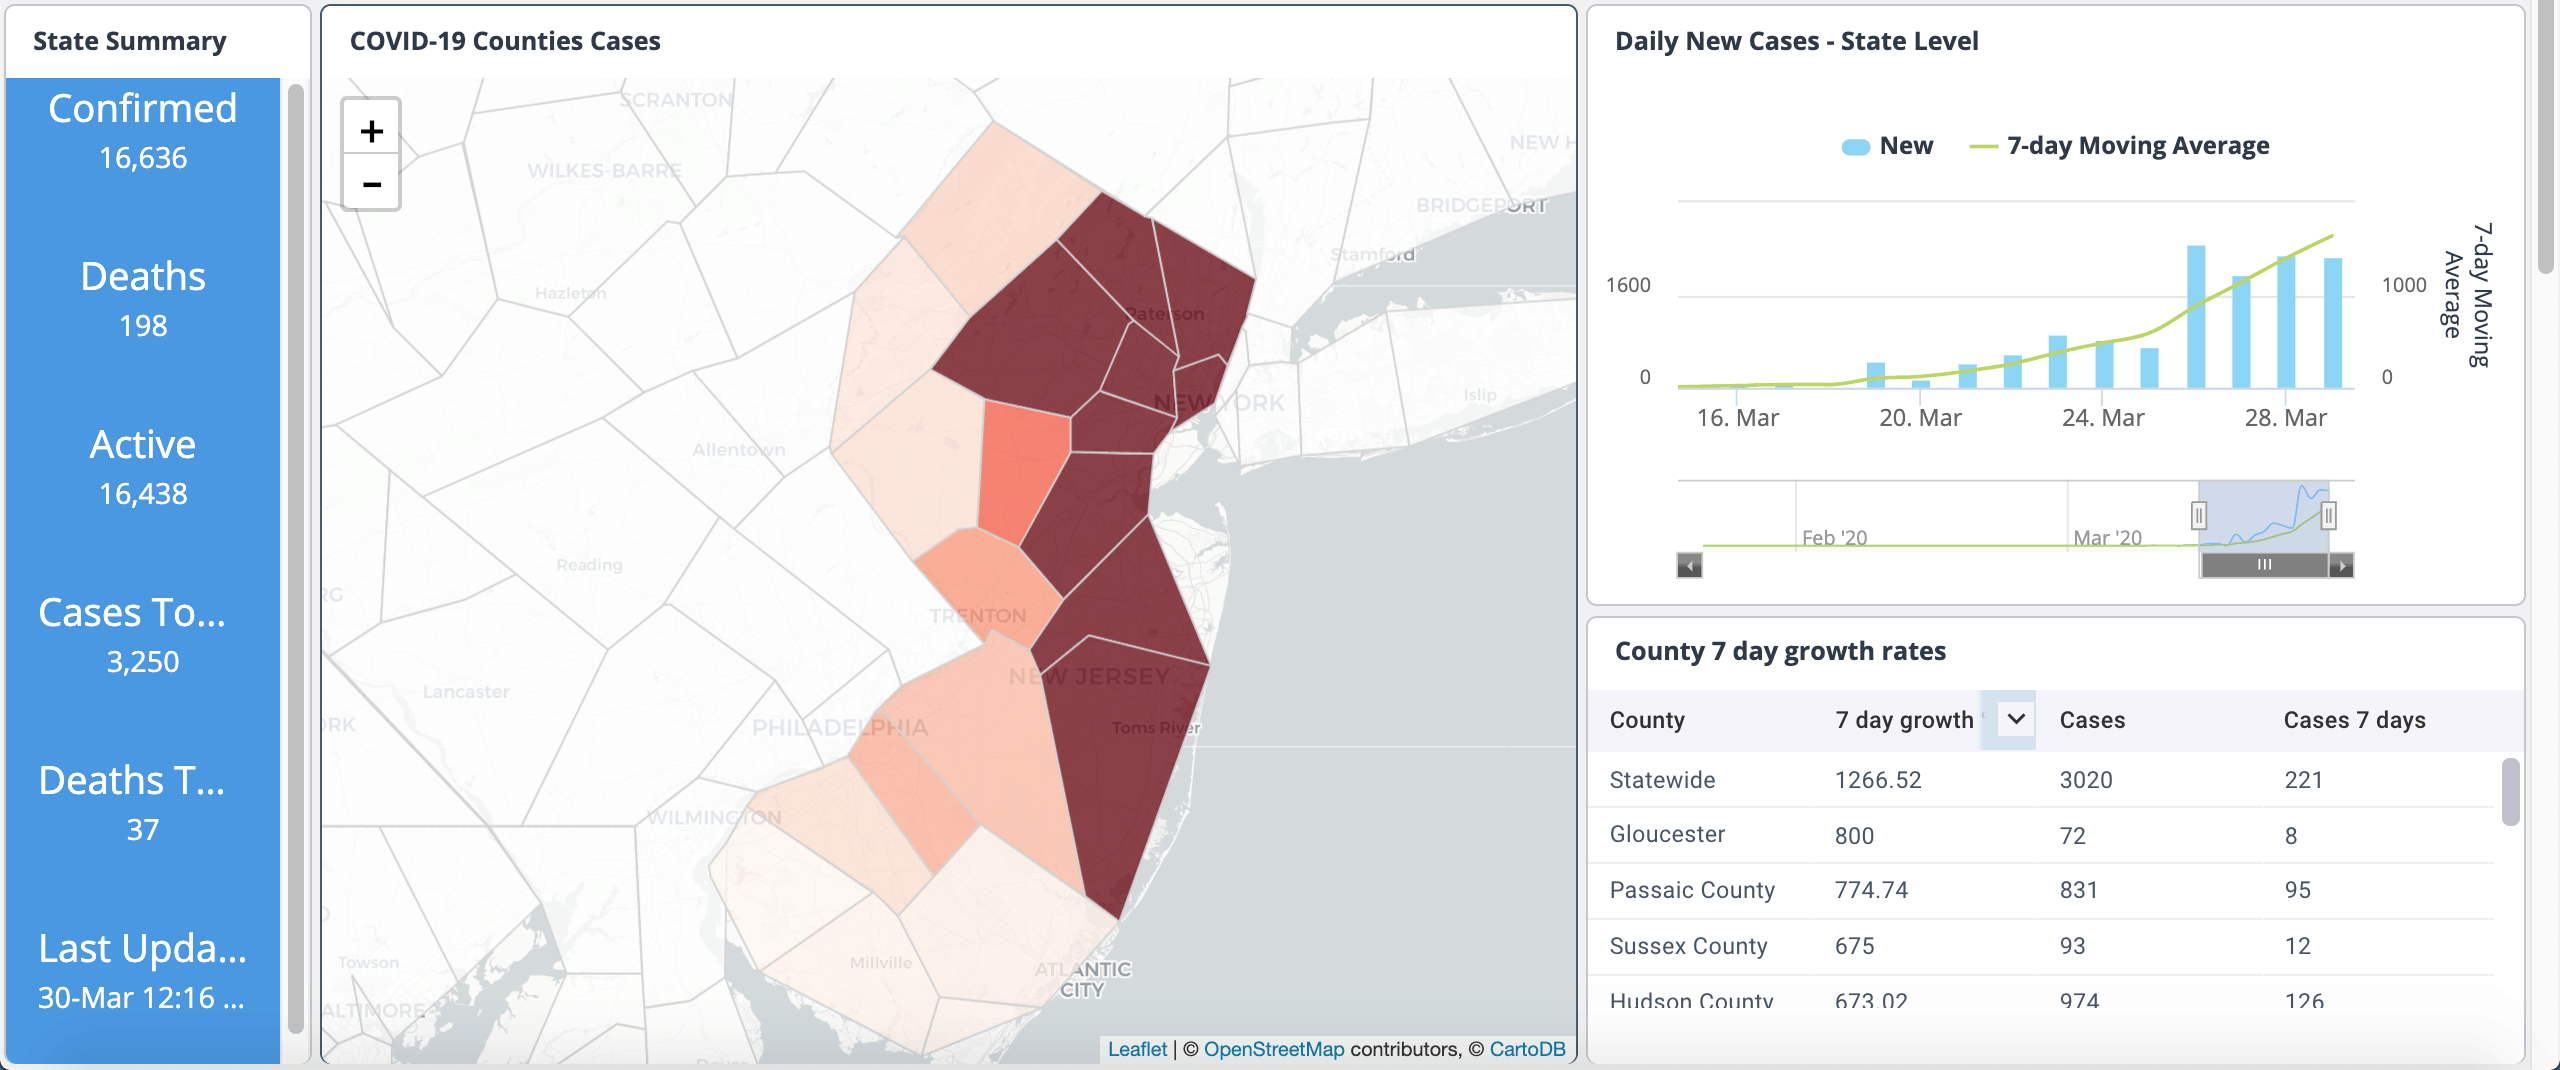Image resolution: width=2560 pixels, height=1070 pixels.
Task: Click the right arrow of chart navigator
Action: coord(2341,566)
